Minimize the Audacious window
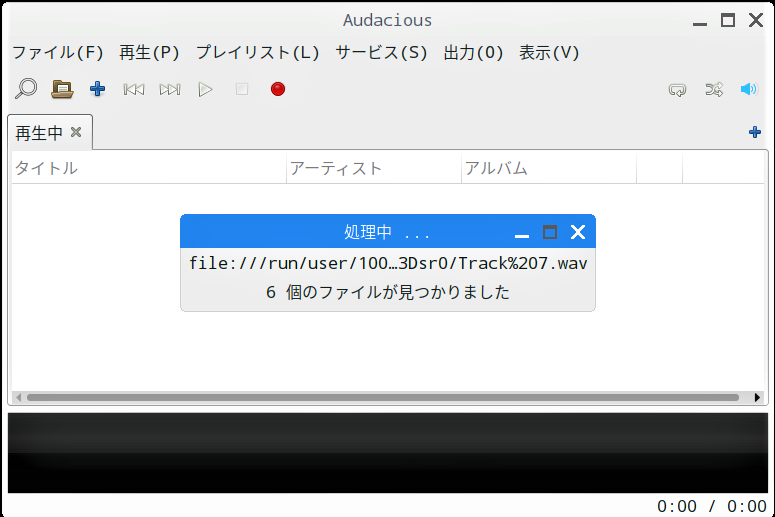 click(x=700, y=22)
